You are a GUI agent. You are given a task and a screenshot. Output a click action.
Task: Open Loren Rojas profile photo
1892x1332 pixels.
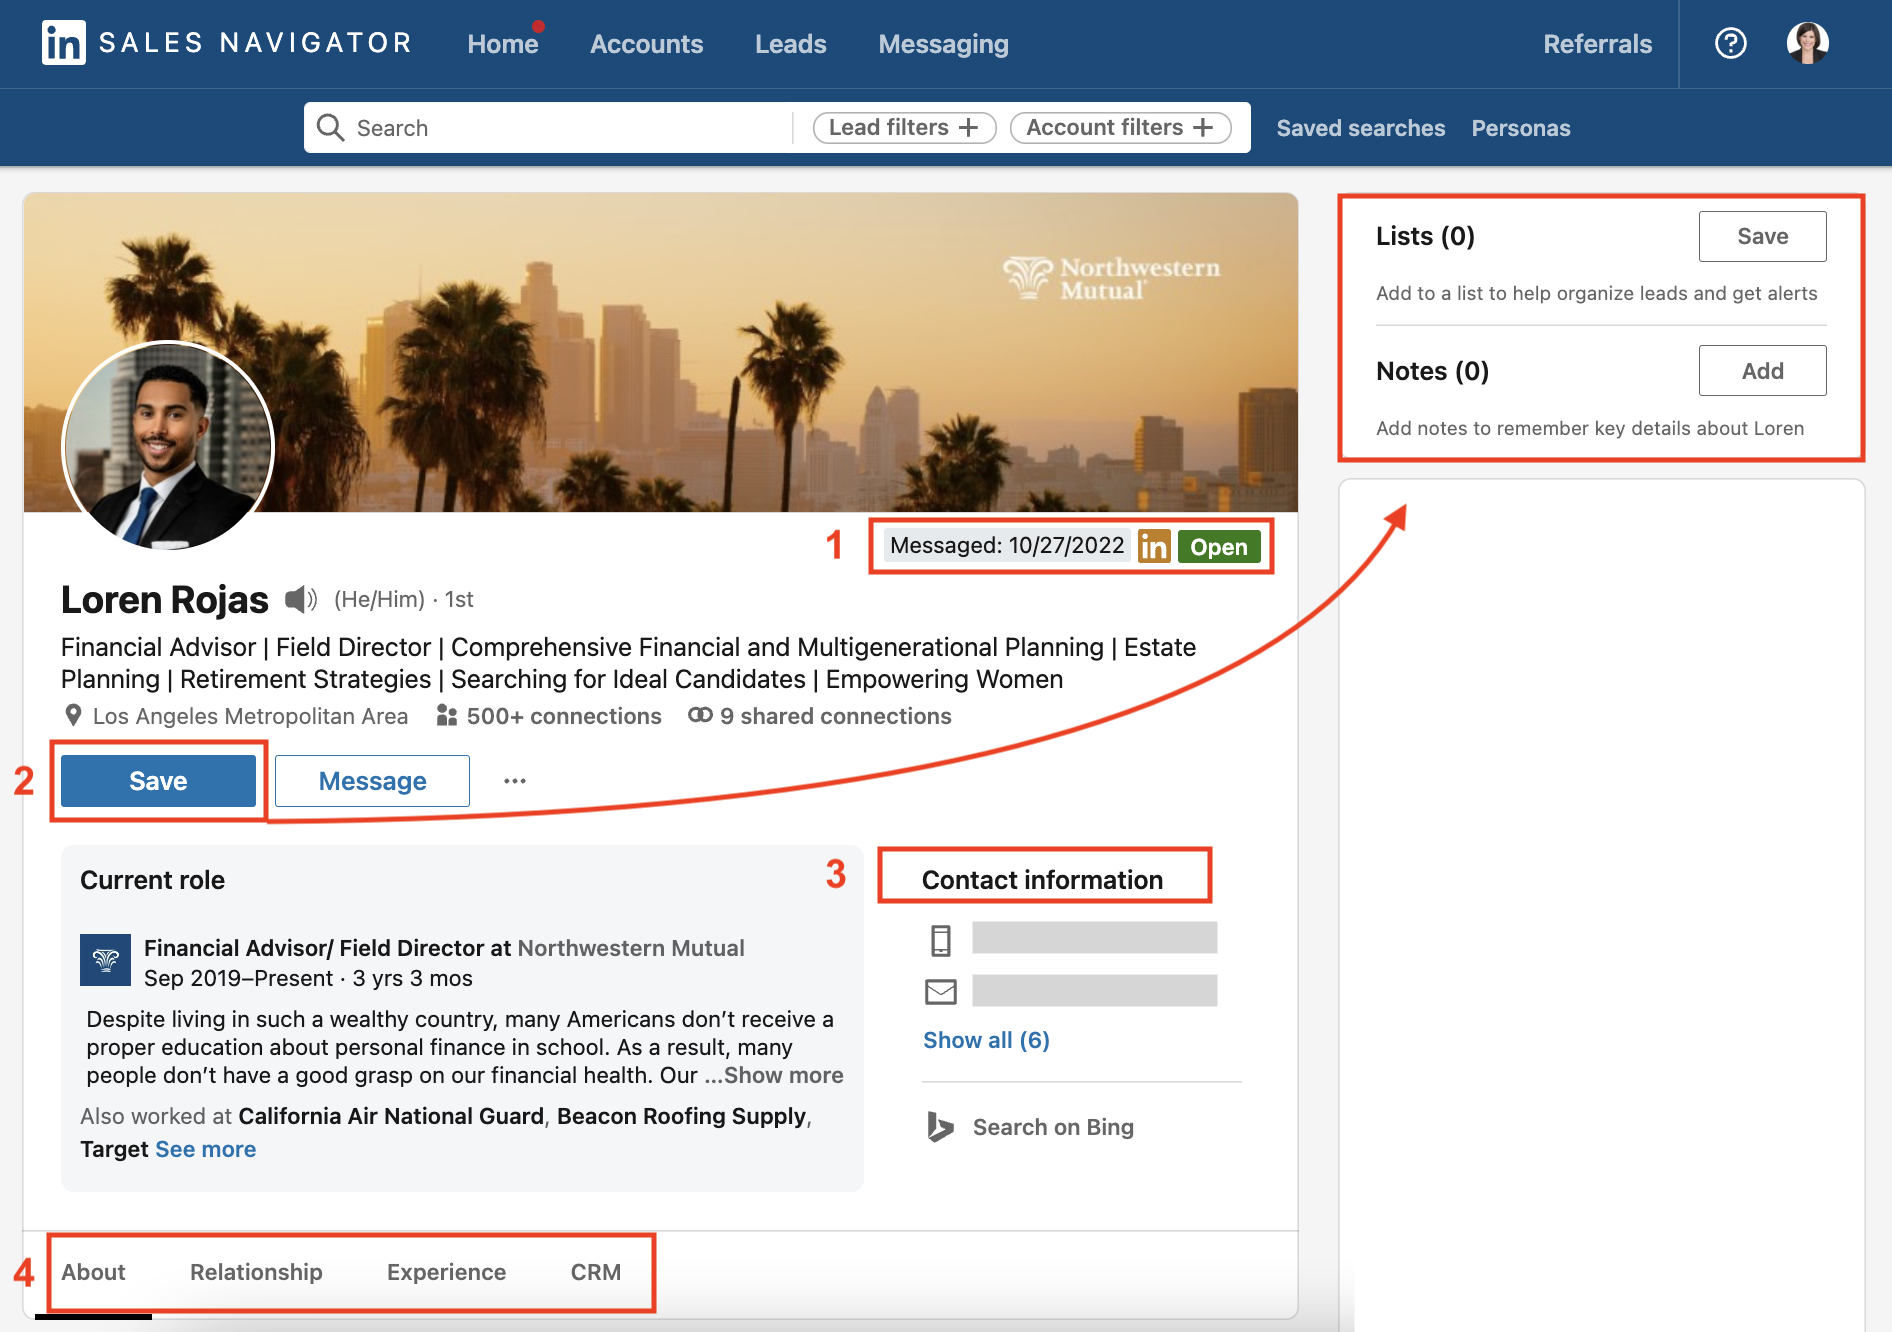pos(168,446)
